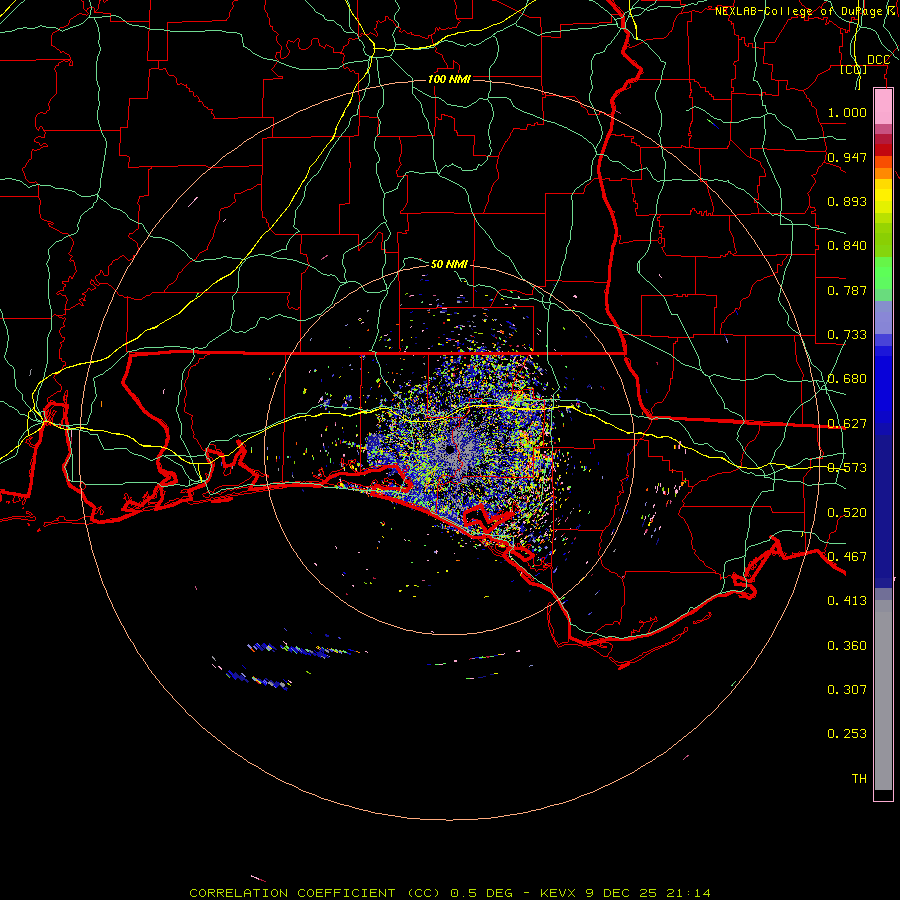Click the 0.787 scale value
This screenshot has height=900, width=900.
coord(847,290)
